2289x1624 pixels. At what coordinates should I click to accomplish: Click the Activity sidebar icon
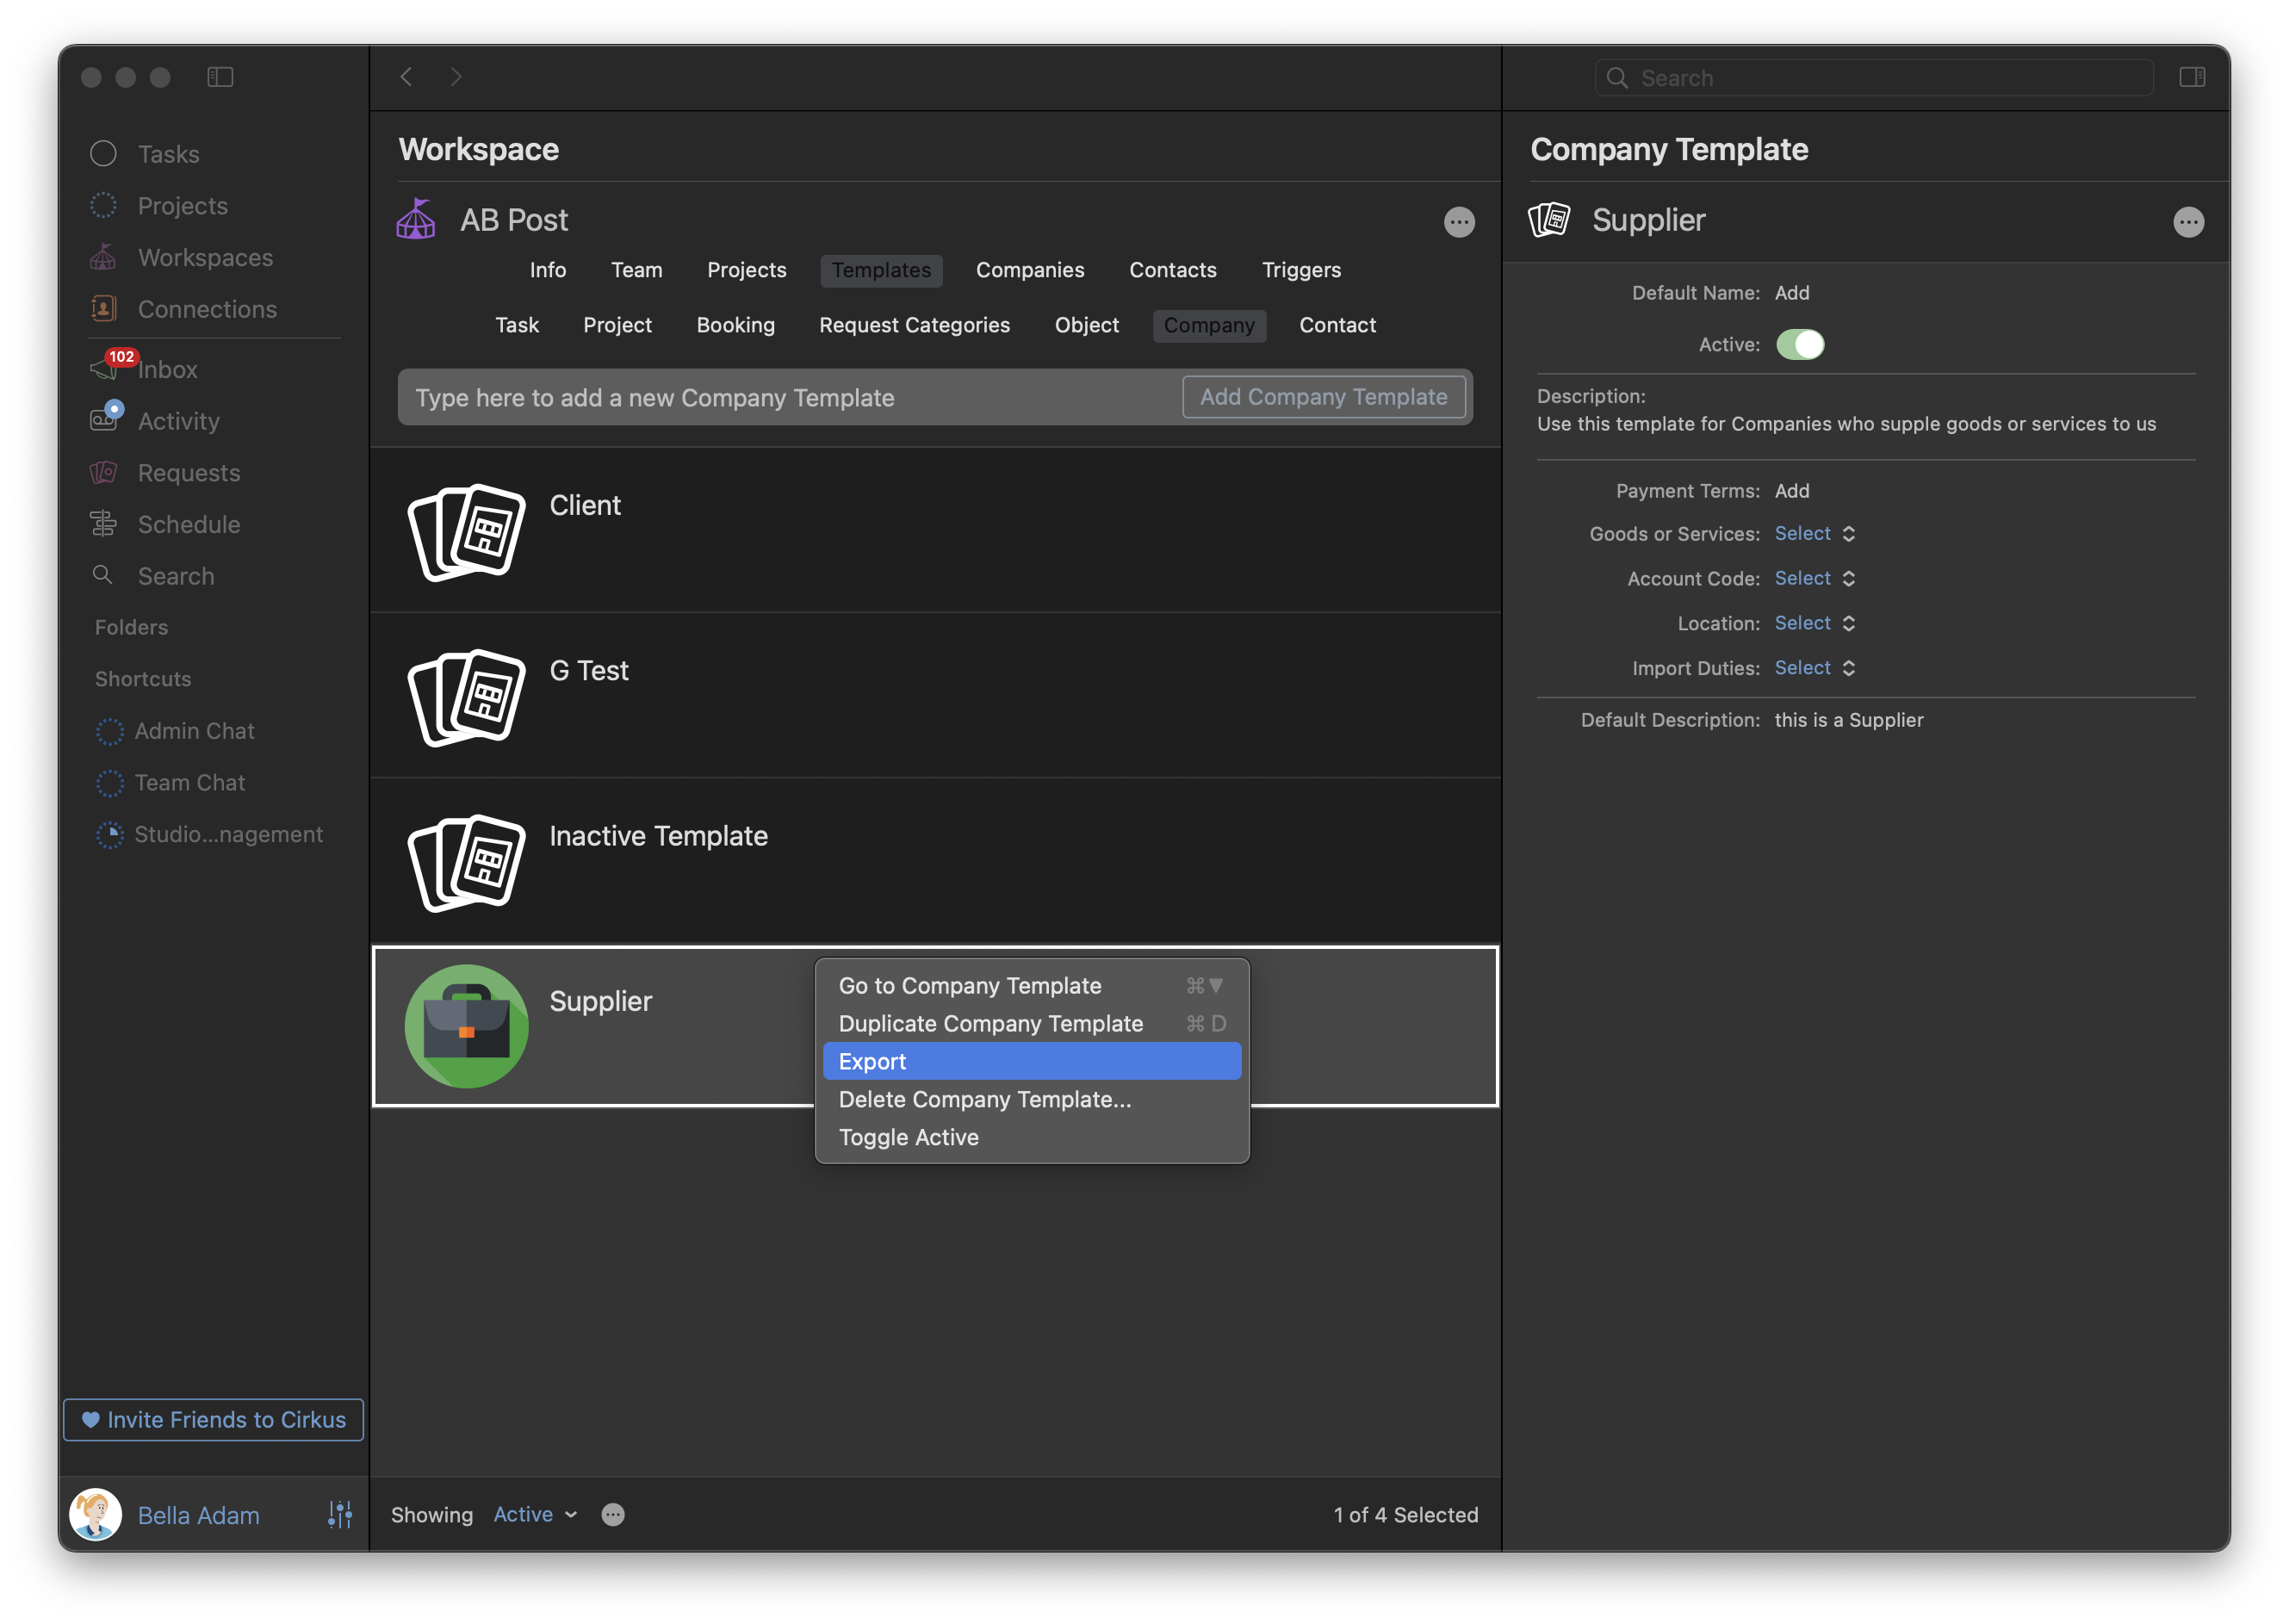point(104,419)
